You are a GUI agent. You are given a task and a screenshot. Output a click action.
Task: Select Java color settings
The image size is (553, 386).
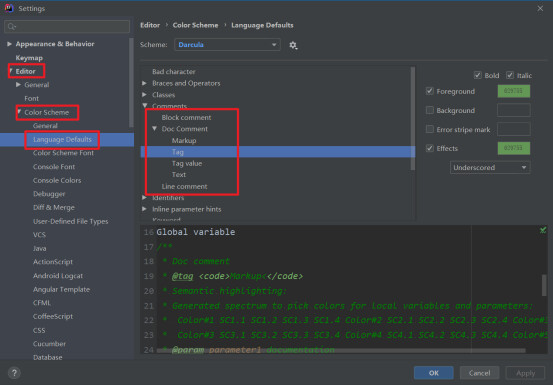click(x=40, y=248)
